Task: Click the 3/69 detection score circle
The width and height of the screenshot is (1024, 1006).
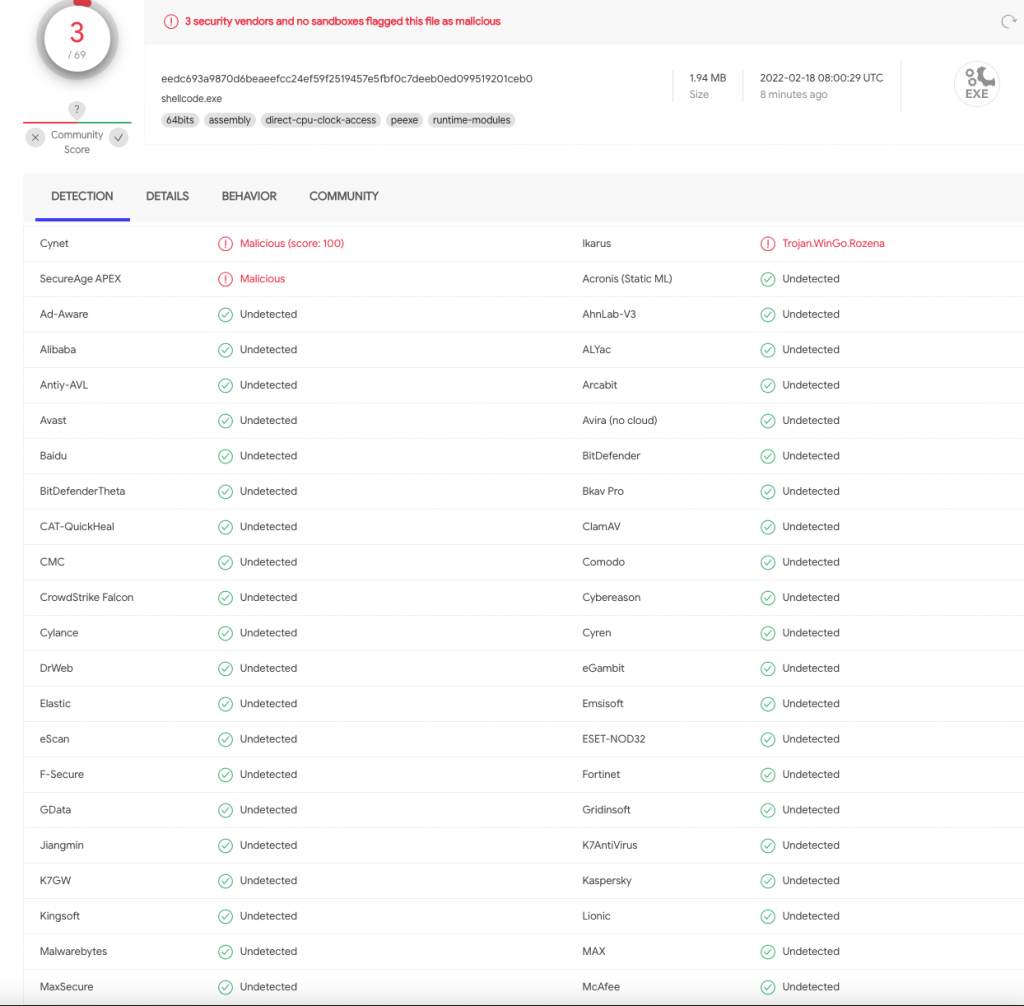Action: click(77, 40)
